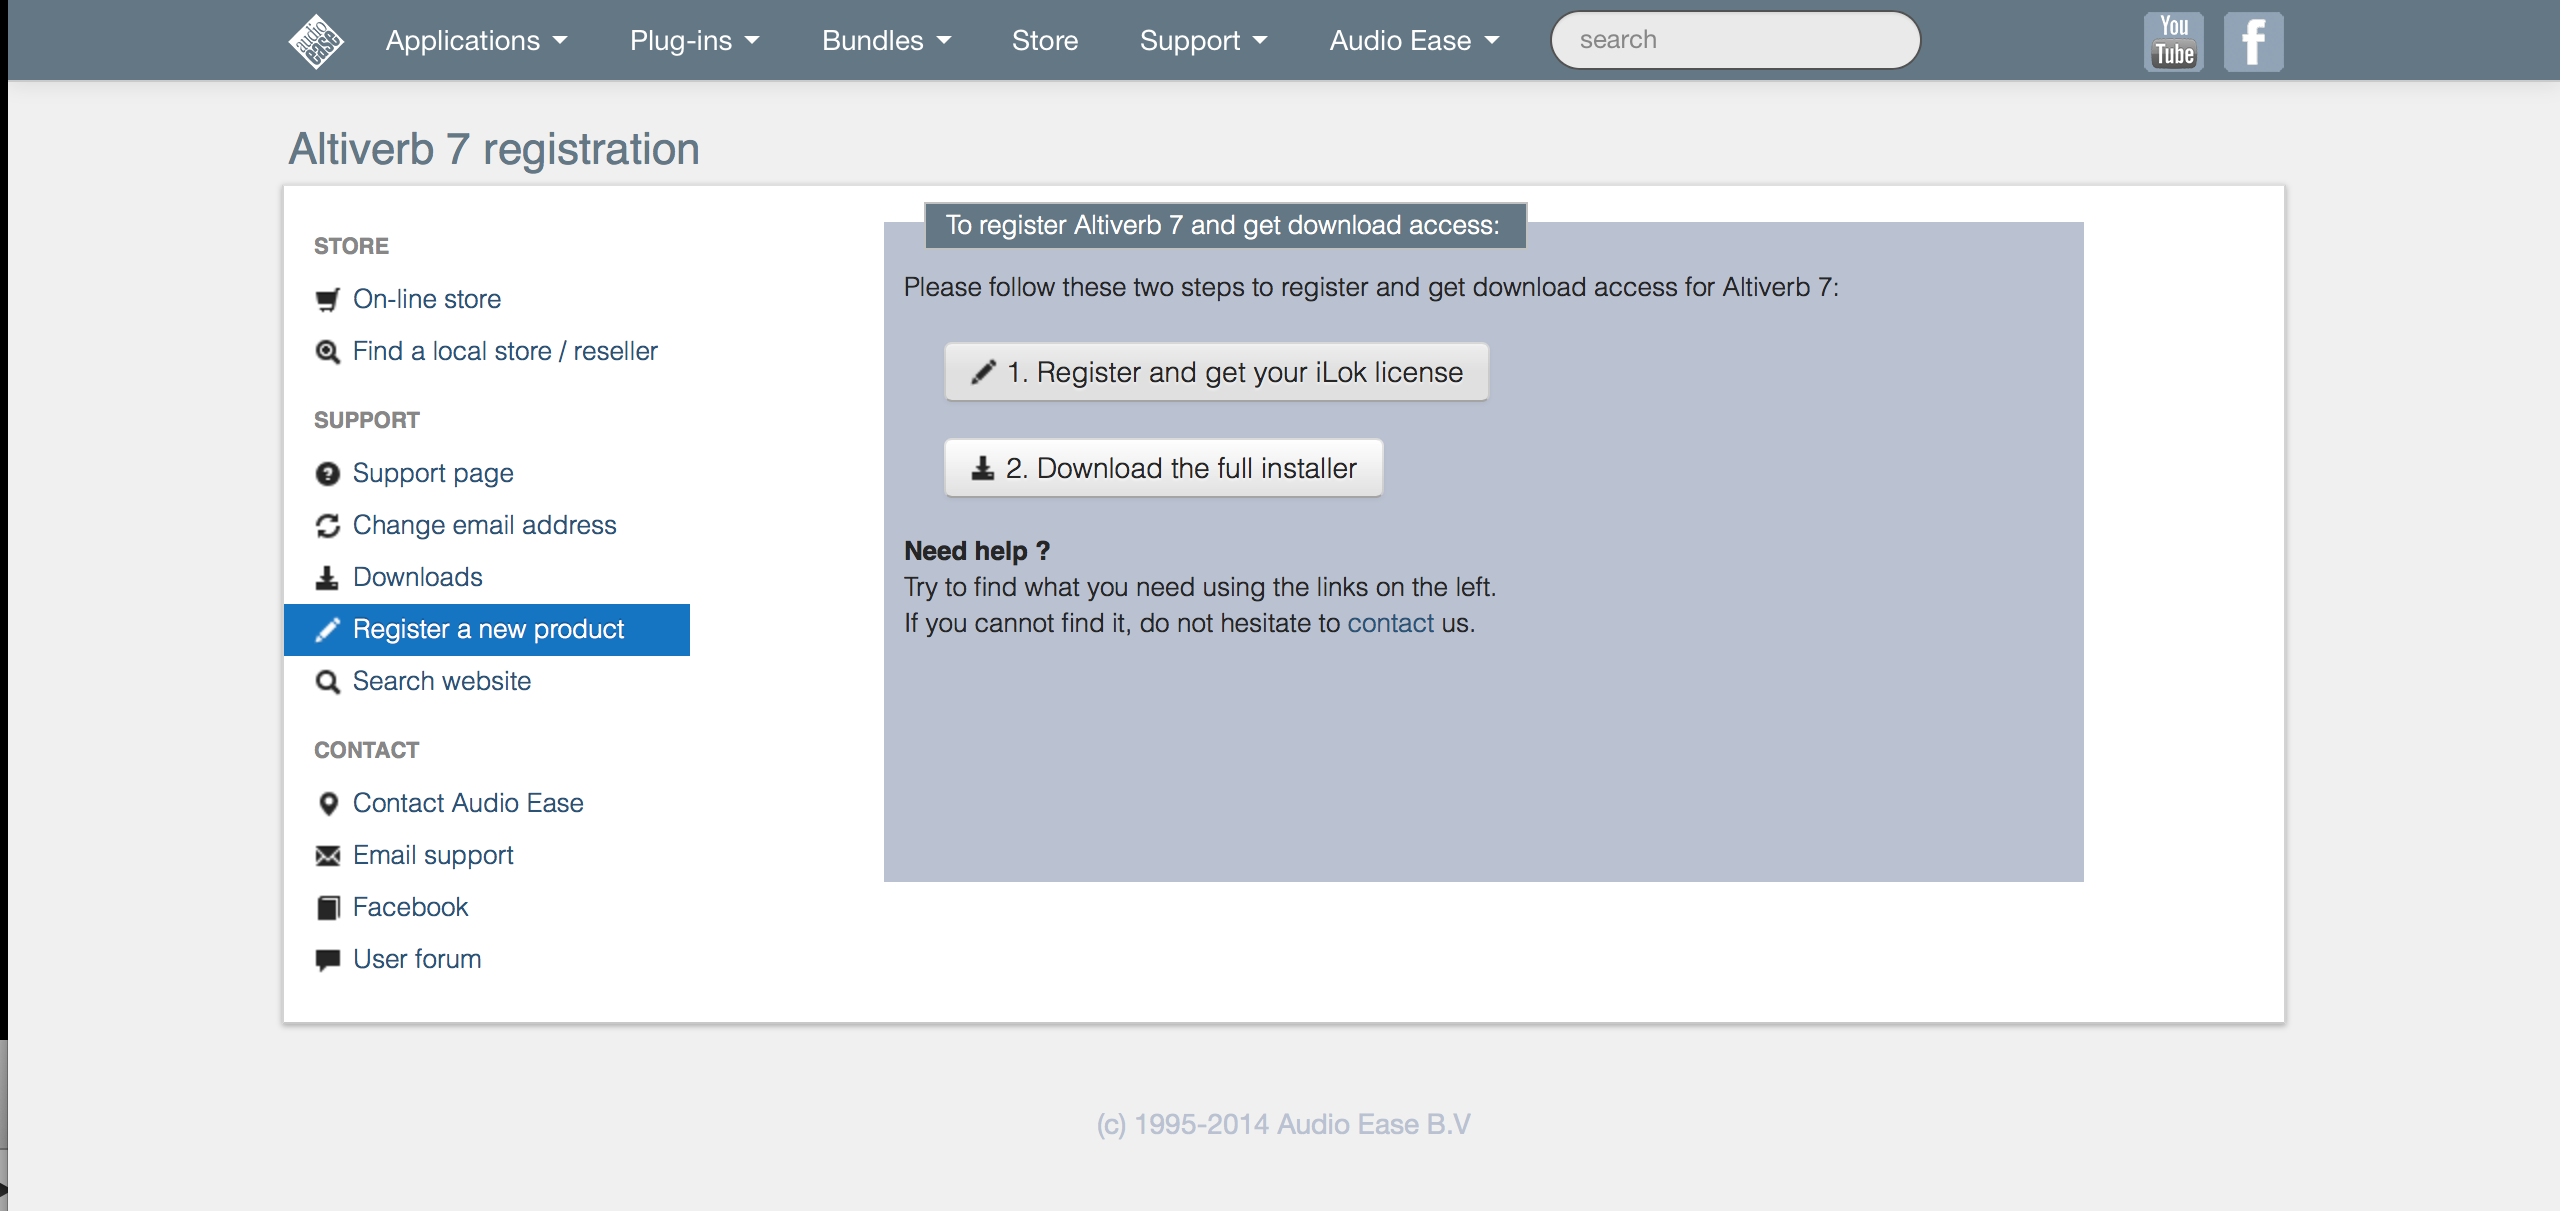The image size is (2560, 1211).
Task: Click the Audio Ease diamond logo
Action: pos(316,41)
